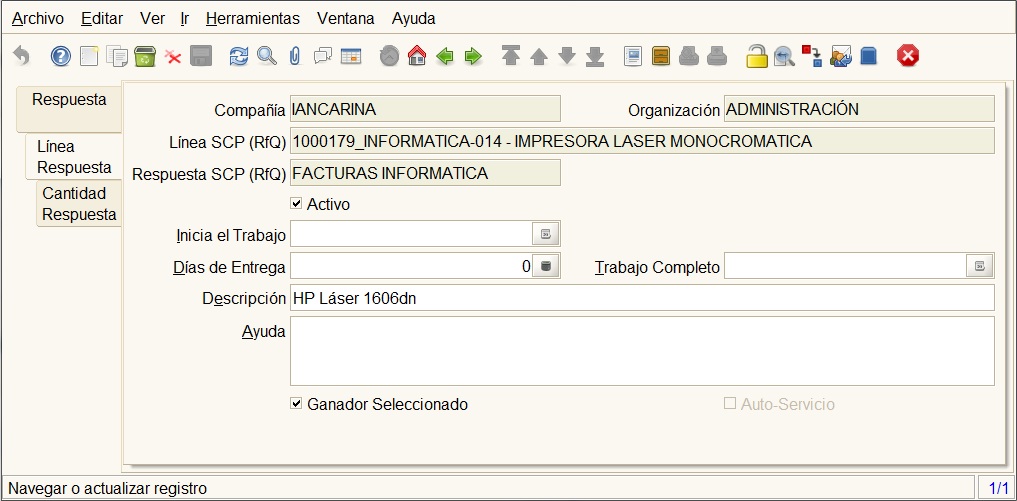Viewport: 1017px width, 501px height.
Task: Open the Chat speech bubbles icon
Action: (322, 56)
